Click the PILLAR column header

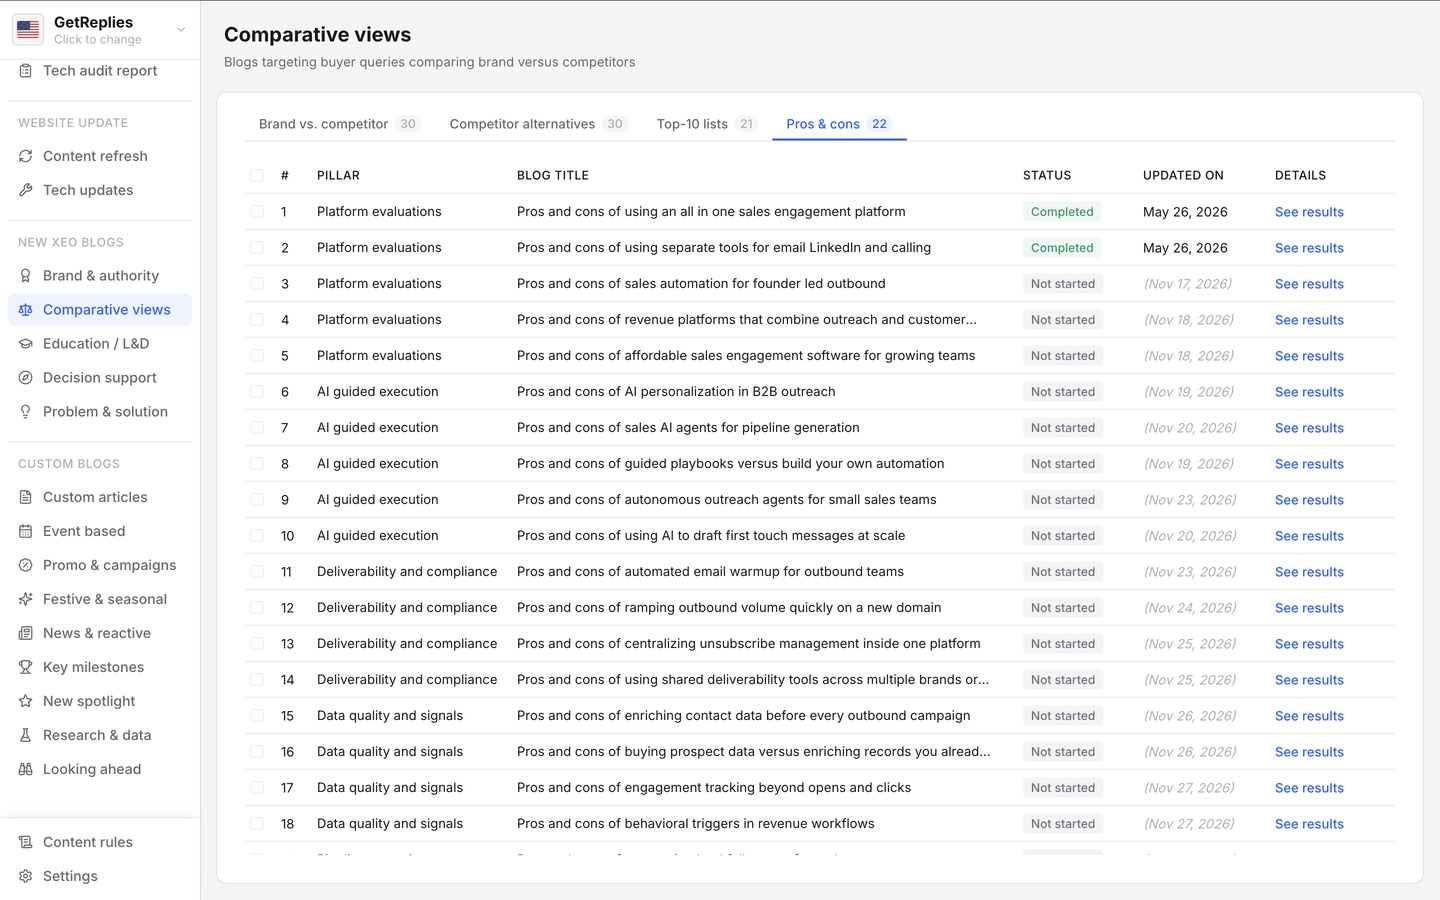pos(338,175)
